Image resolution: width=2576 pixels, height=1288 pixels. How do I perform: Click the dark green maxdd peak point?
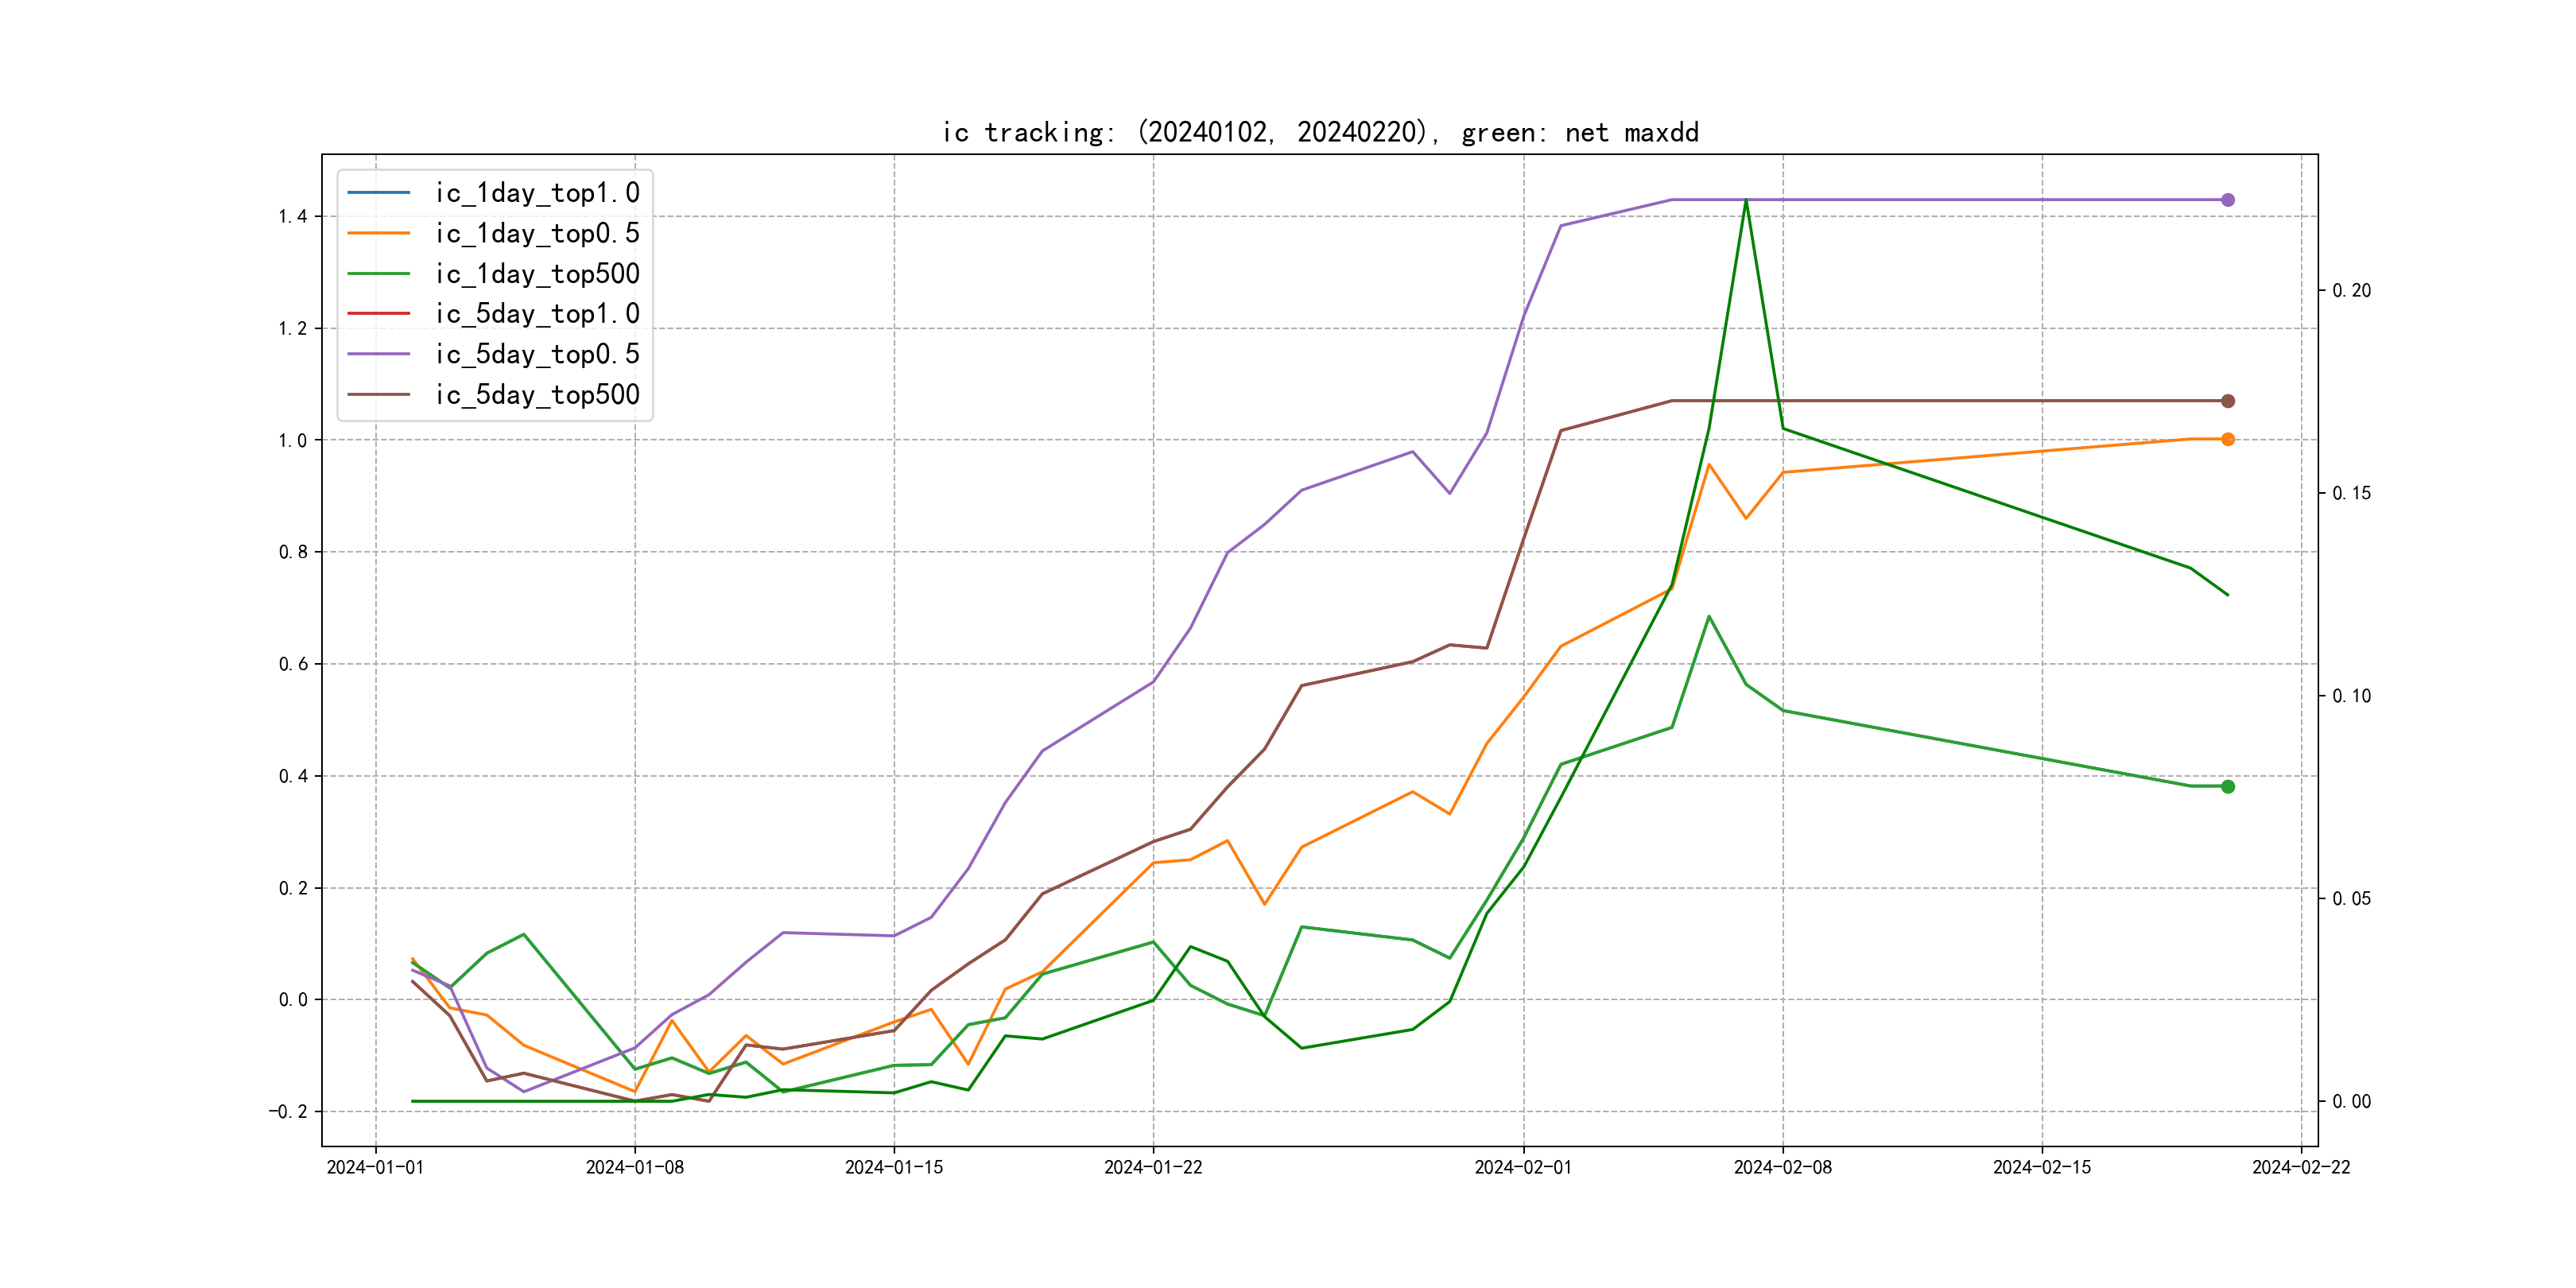point(1746,201)
